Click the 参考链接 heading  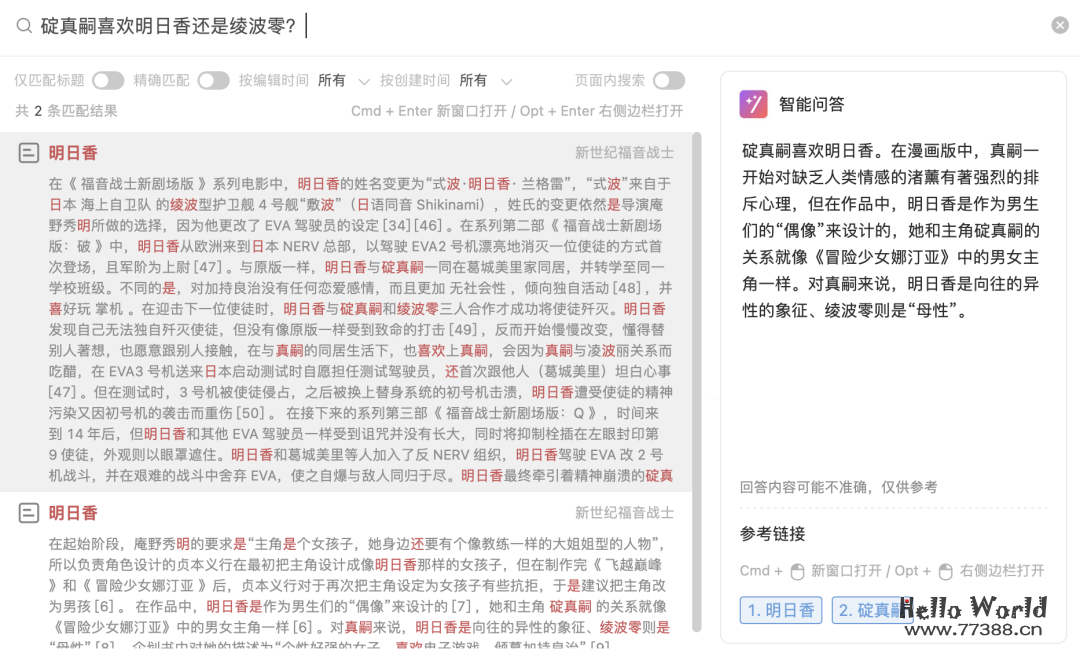point(772,534)
